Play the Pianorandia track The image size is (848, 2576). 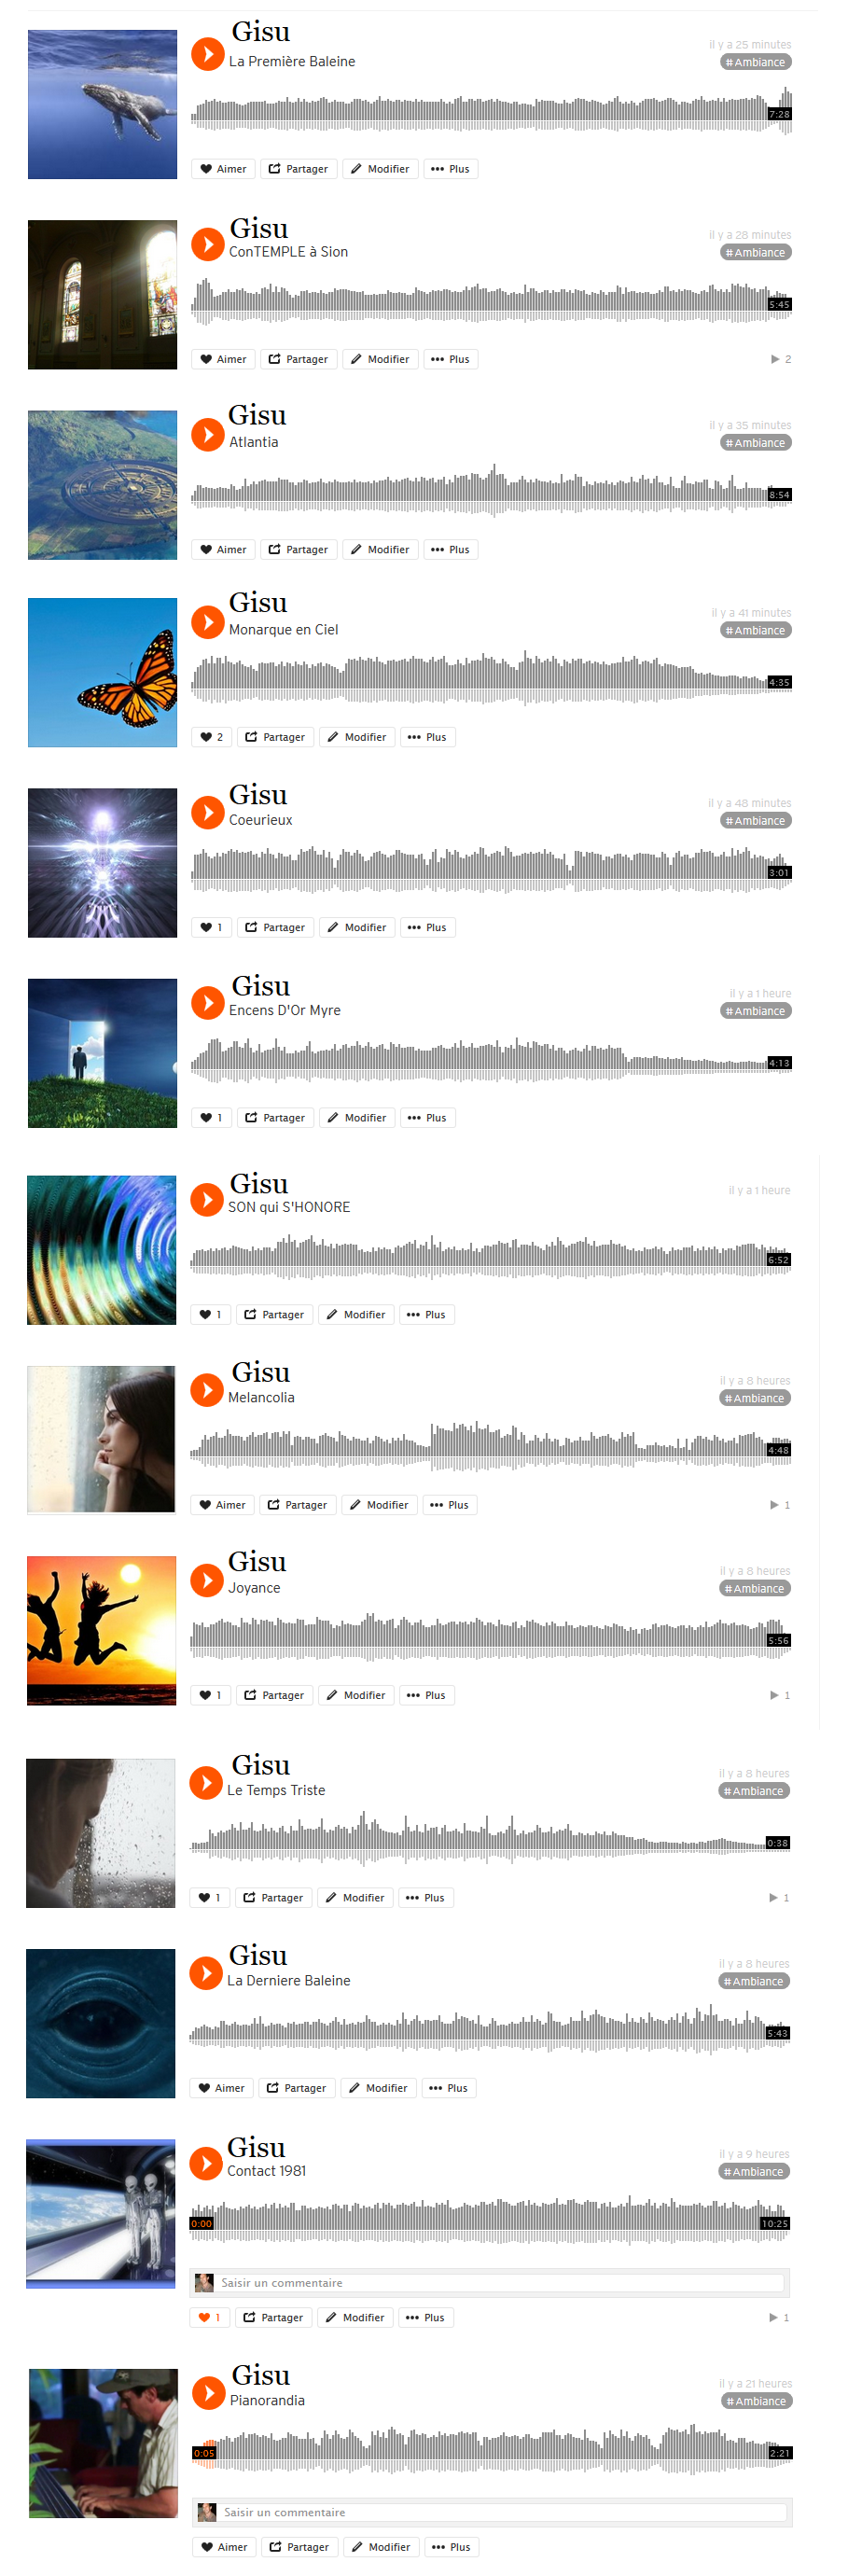pyautogui.click(x=209, y=2392)
